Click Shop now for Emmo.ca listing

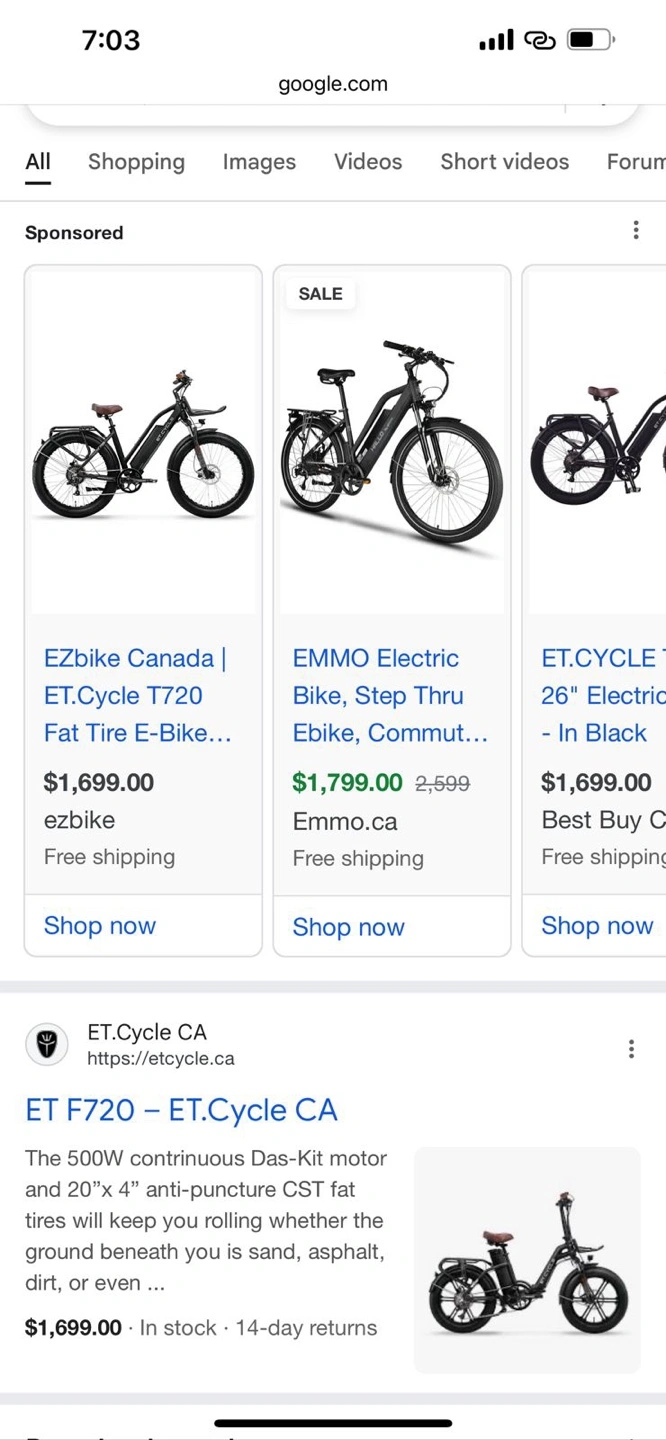click(348, 928)
